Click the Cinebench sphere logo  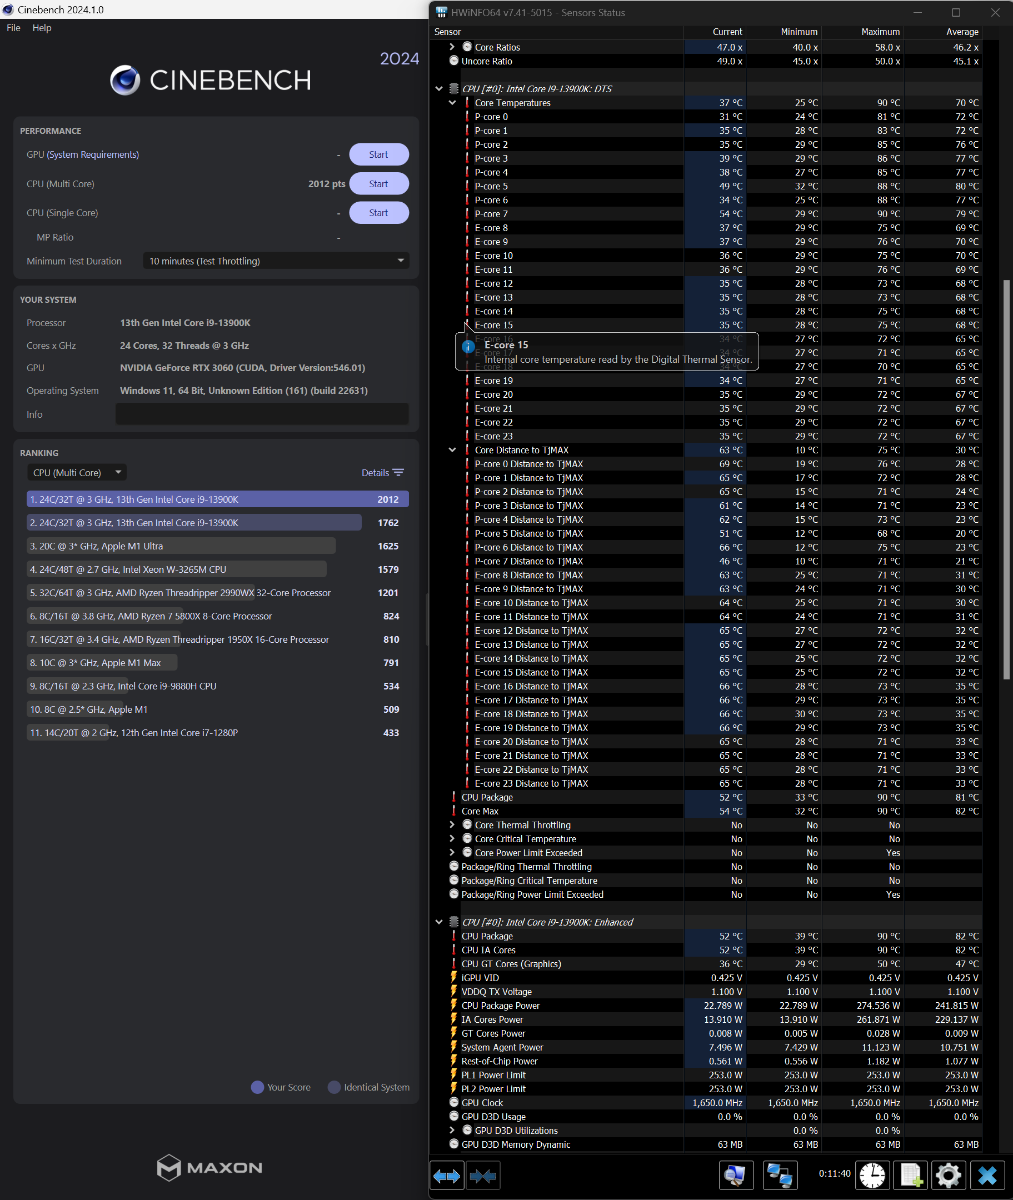(125, 80)
